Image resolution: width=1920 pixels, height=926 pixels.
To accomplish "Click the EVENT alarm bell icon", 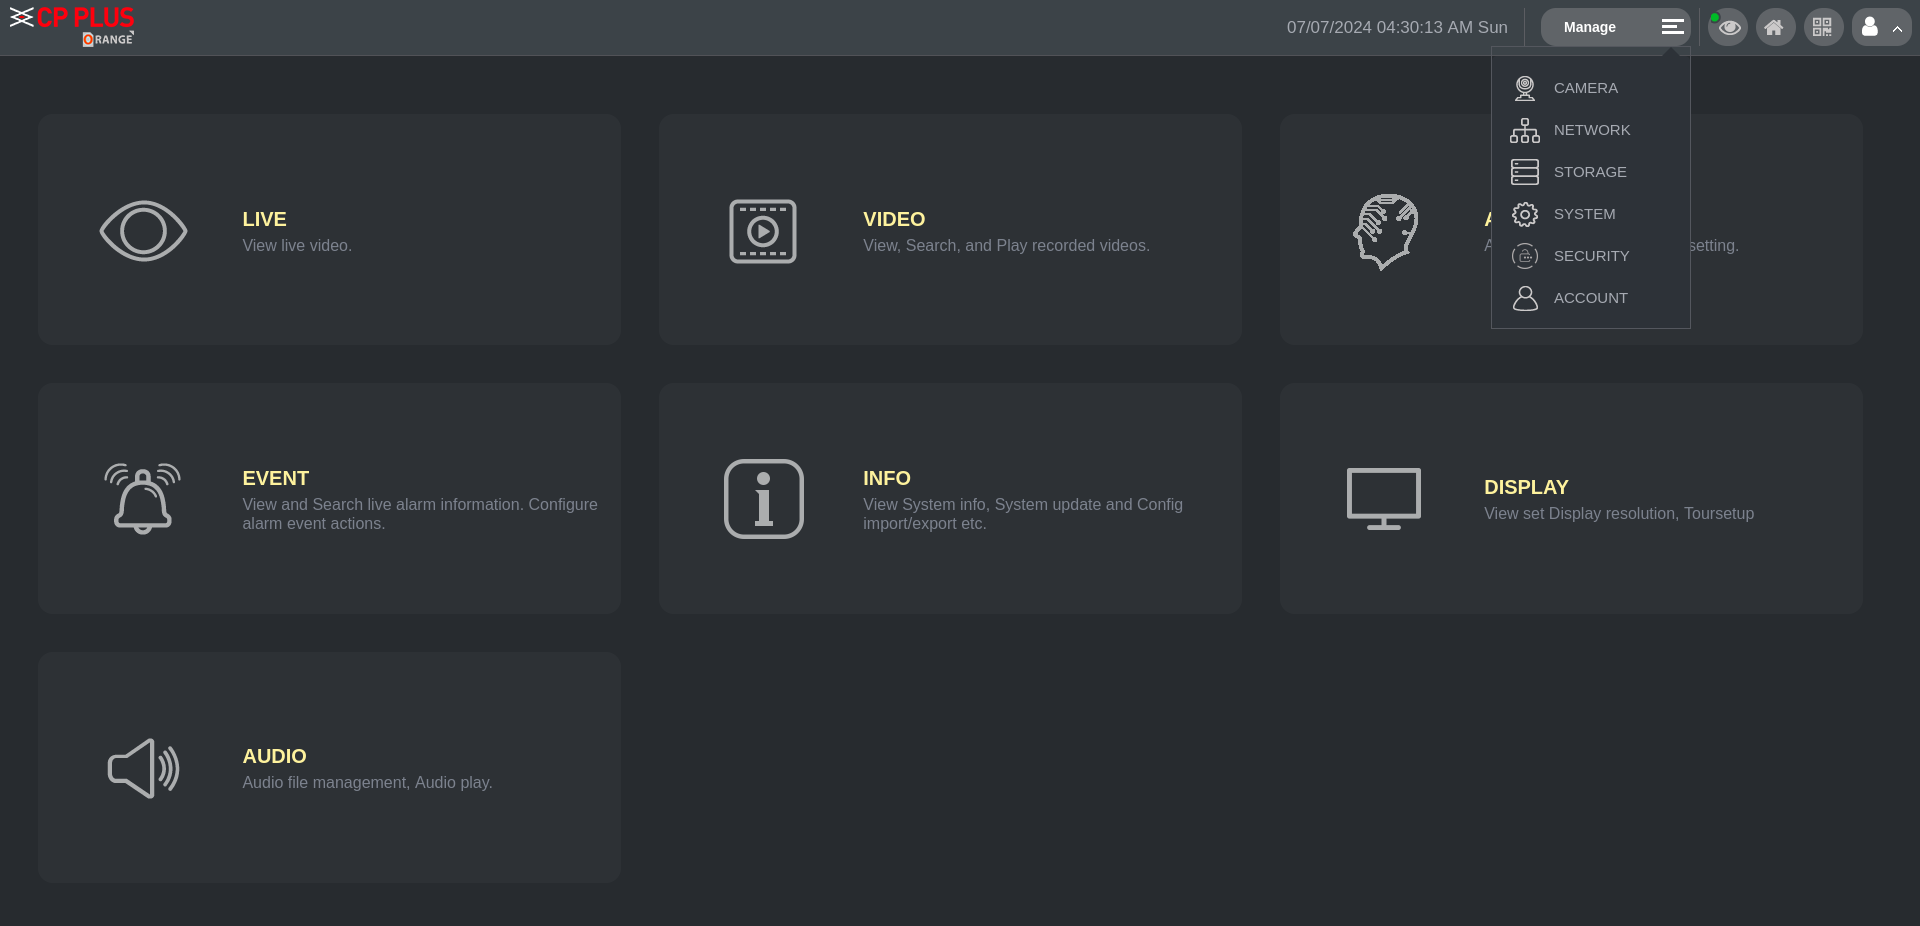I will click(x=143, y=498).
